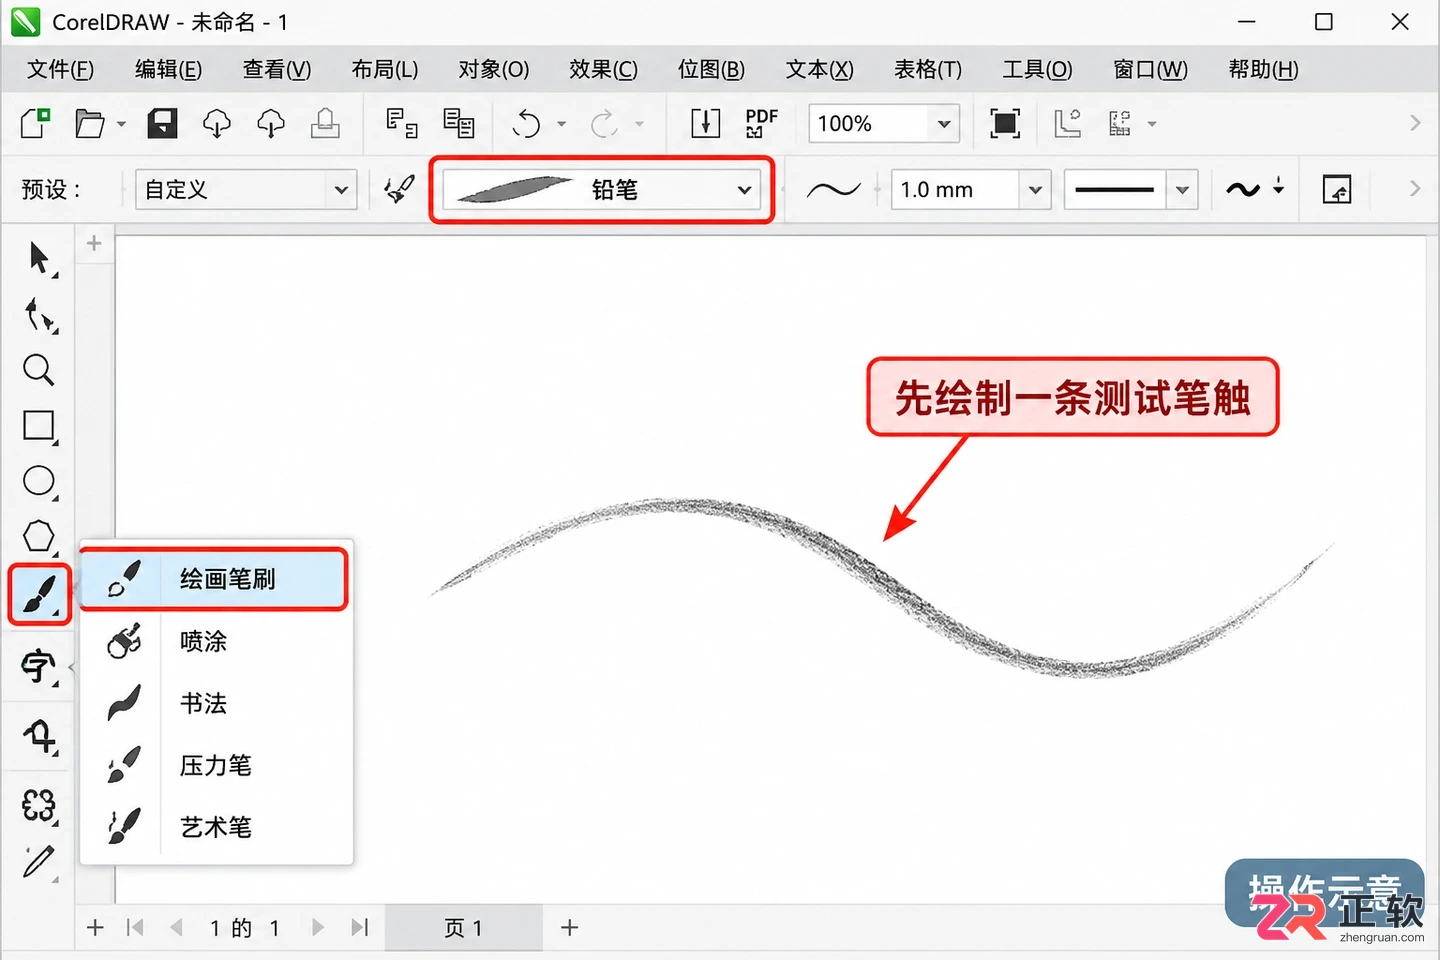Expand the Open folder dropdown arrow
1440x960 pixels.
[x=121, y=124]
